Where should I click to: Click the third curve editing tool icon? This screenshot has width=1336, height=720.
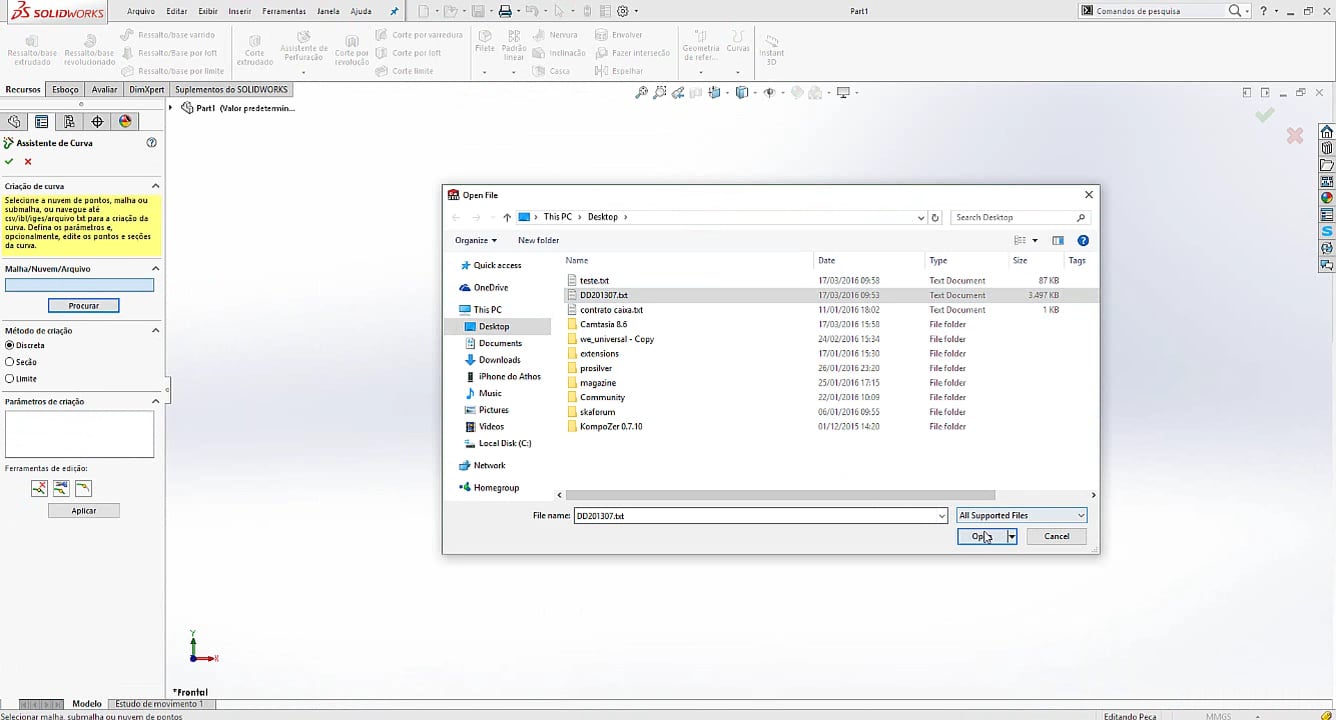[x=83, y=488]
